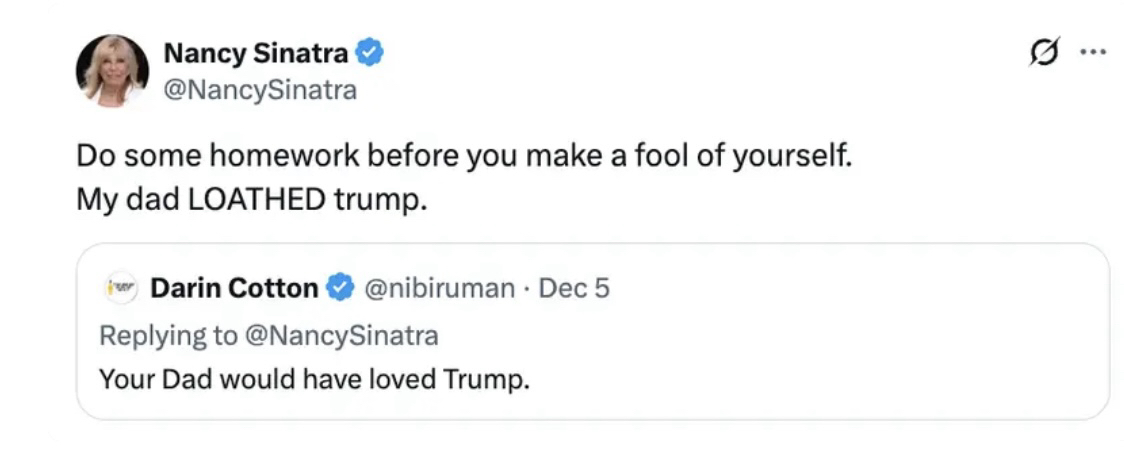Open Darin Cotton's name in quoted tweet
This screenshot has width=1124, height=455.
(x=234, y=289)
